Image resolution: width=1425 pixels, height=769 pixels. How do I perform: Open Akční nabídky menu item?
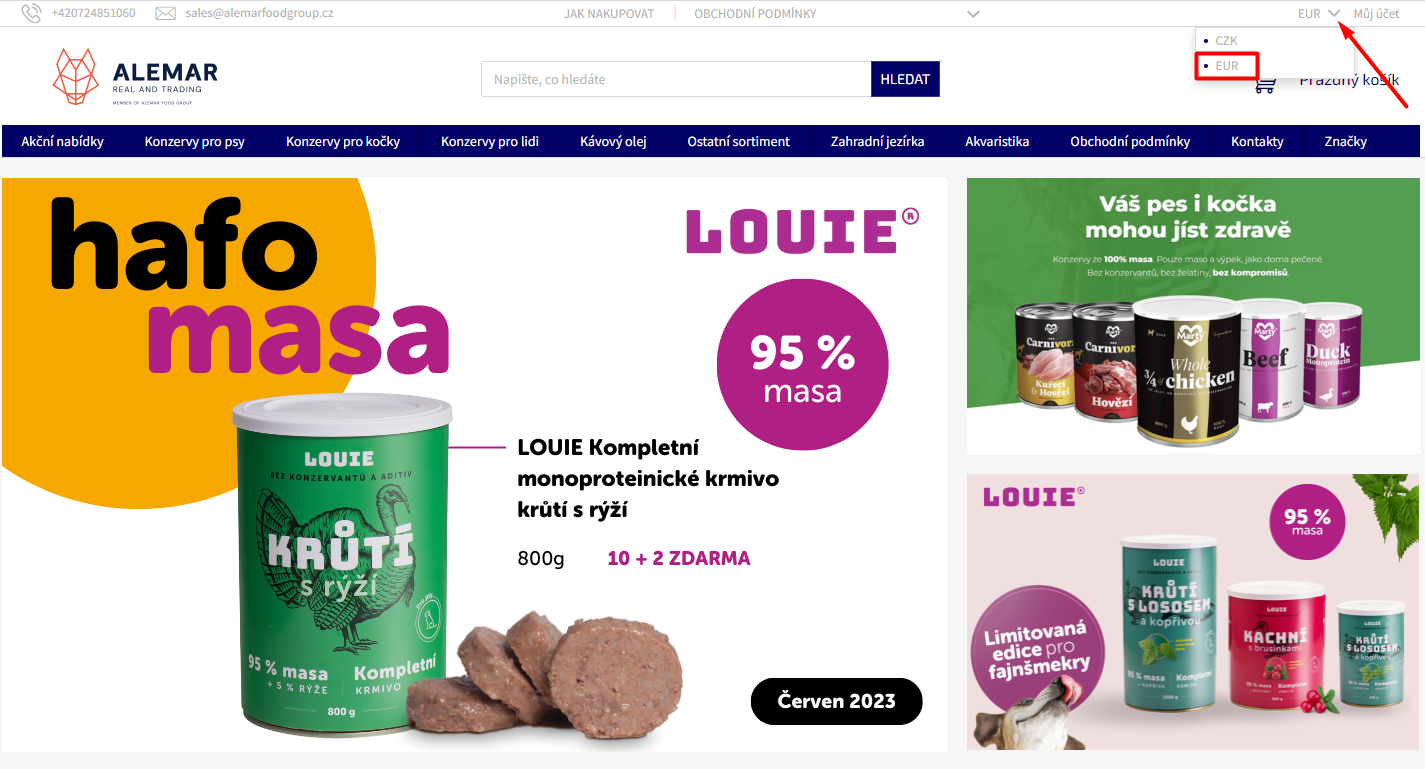63,141
